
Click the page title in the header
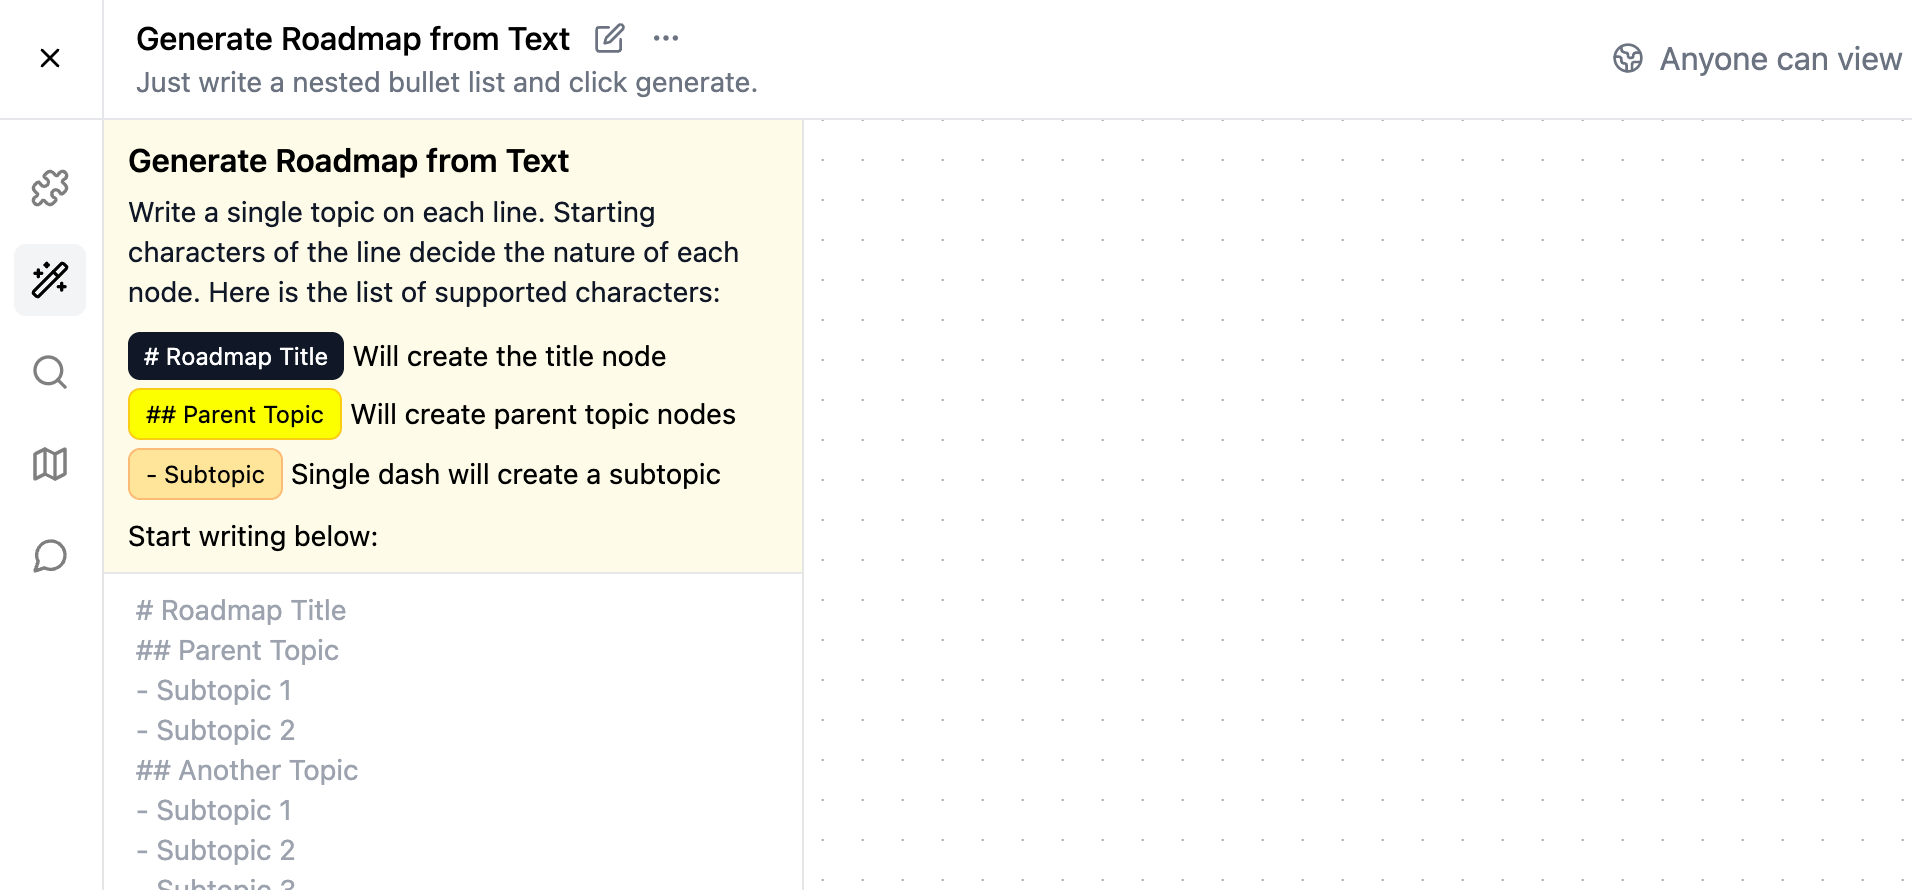pyautogui.click(x=352, y=39)
